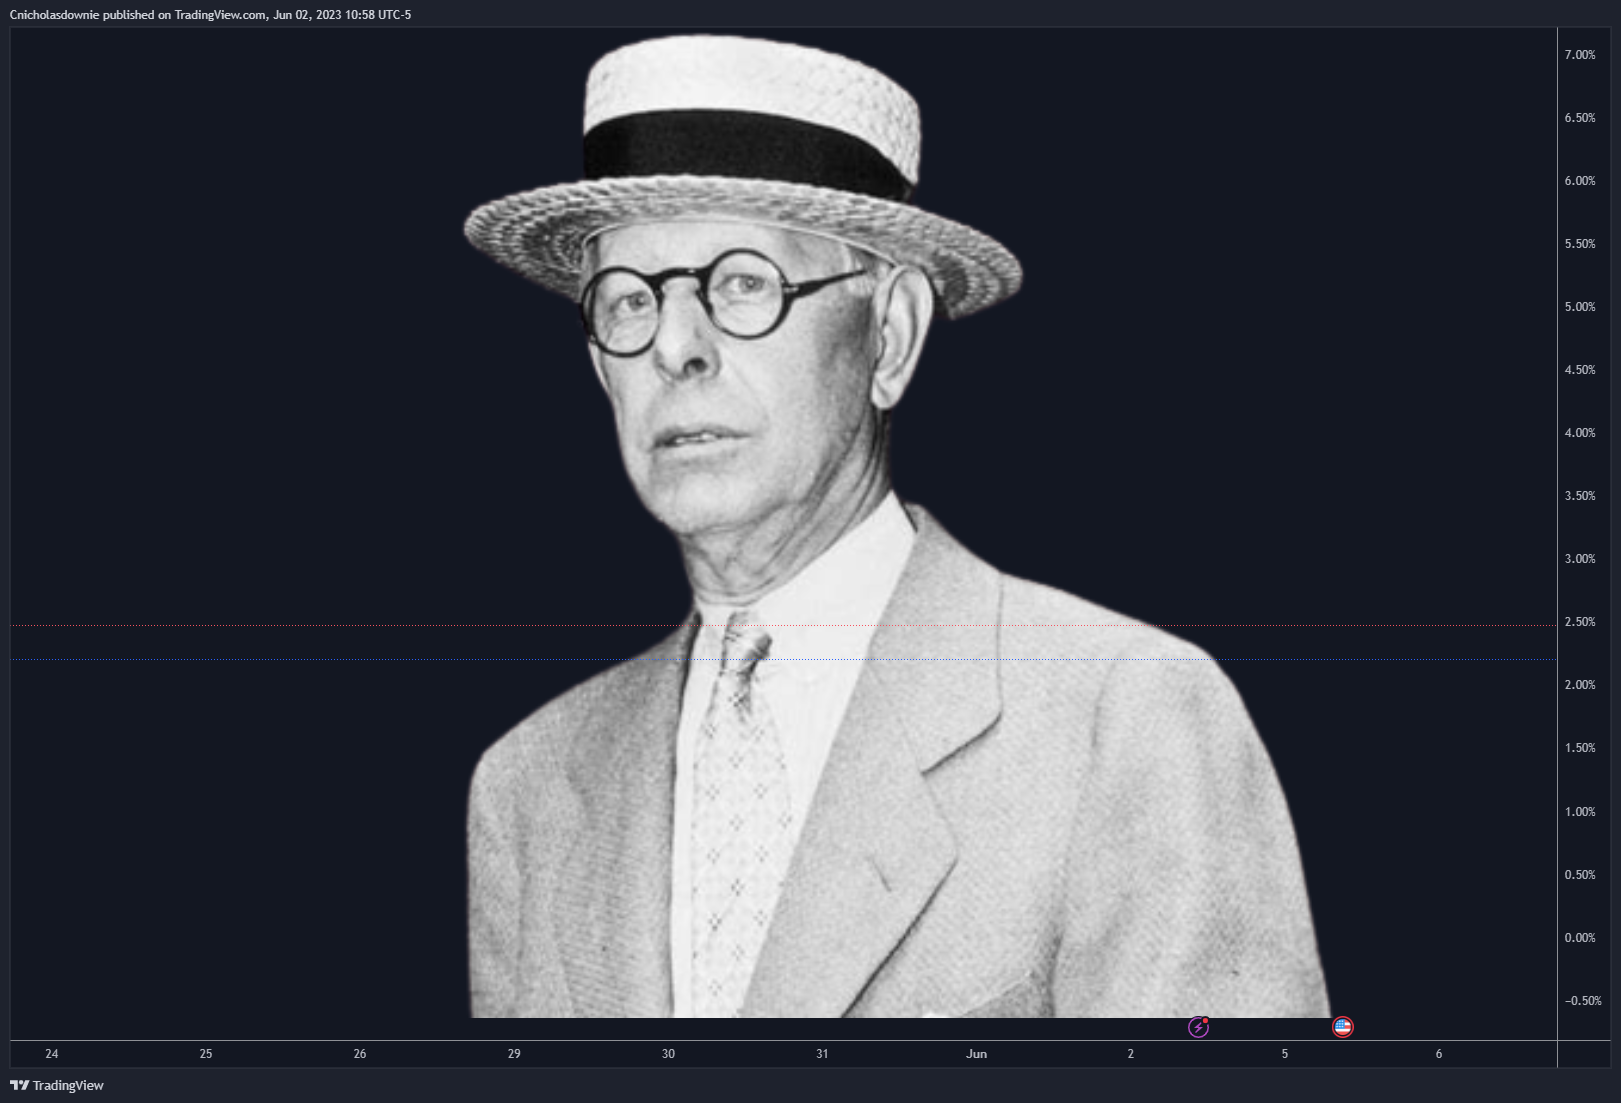Viewport: 1621px width, 1103px height.
Task: Click the 0.00% price axis label
Action: pyautogui.click(x=1580, y=938)
